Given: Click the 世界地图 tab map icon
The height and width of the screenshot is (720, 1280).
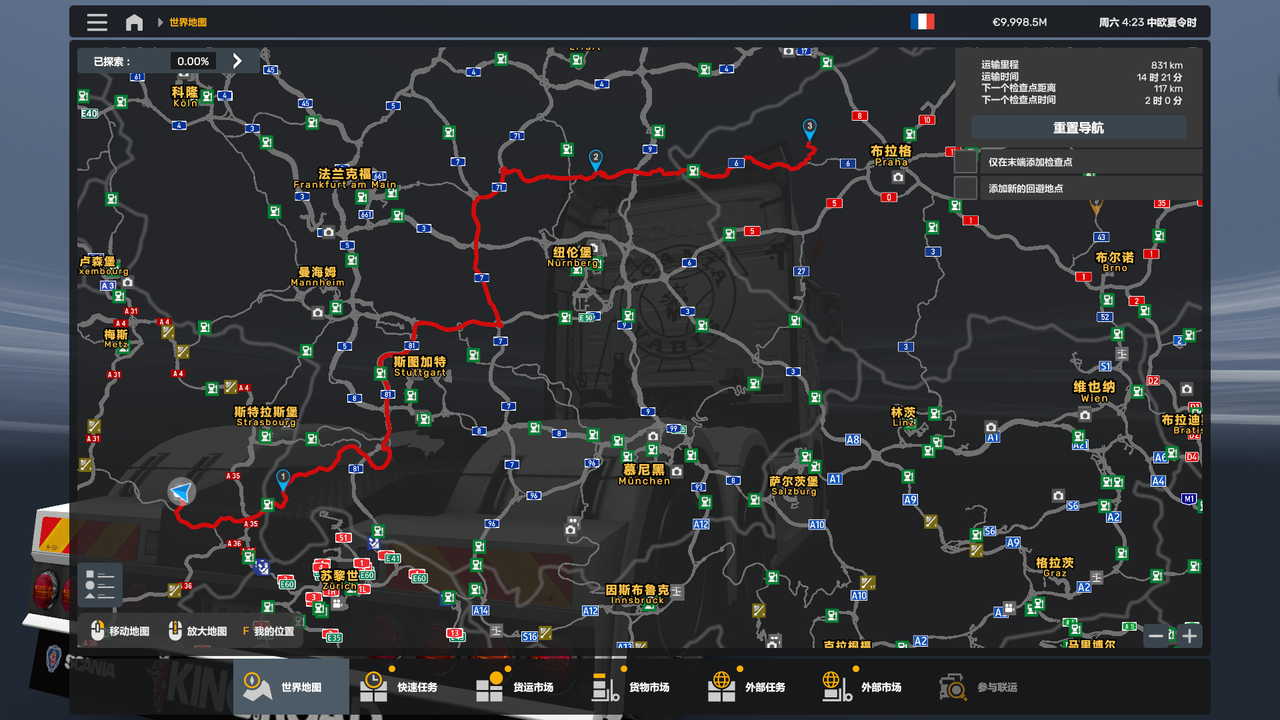Looking at the screenshot, I should pyautogui.click(x=257, y=687).
